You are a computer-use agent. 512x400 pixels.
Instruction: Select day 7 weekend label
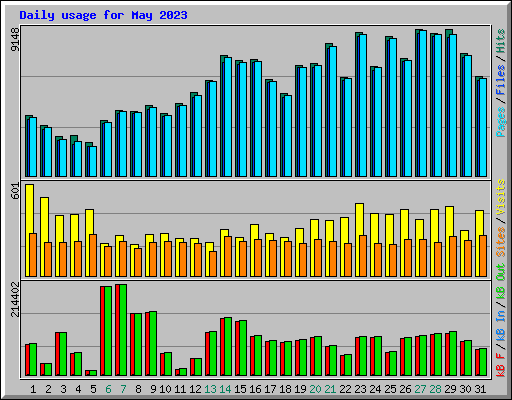tap(123, 389)
